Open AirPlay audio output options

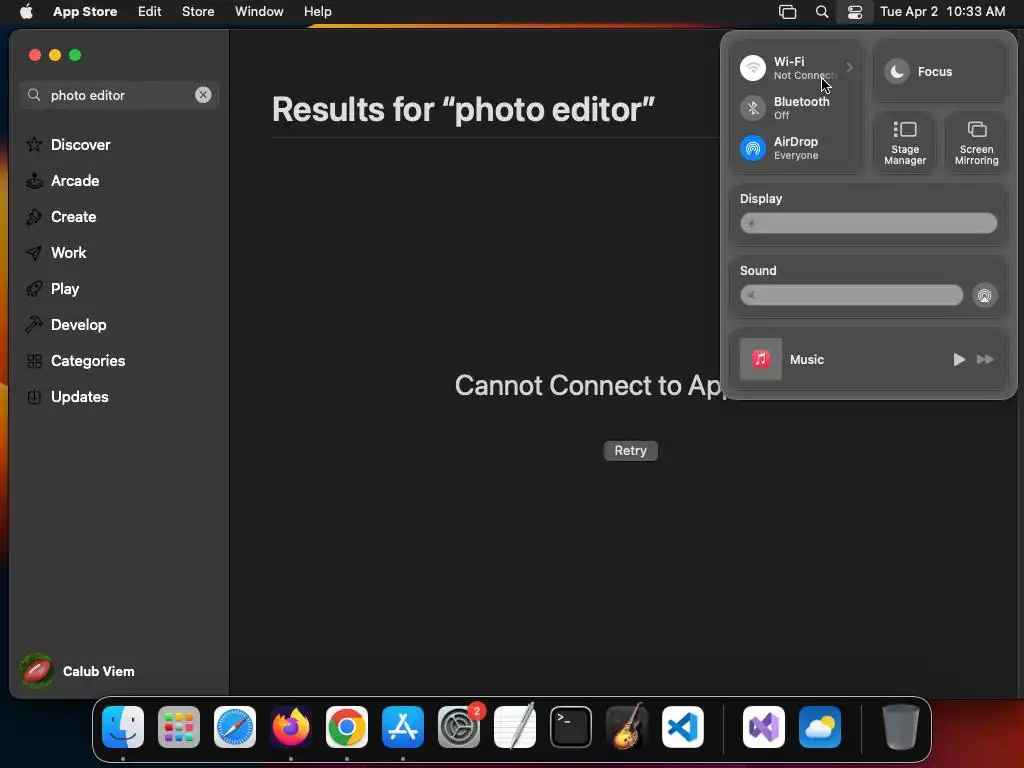pyautogui.click(x=984, y=295)
